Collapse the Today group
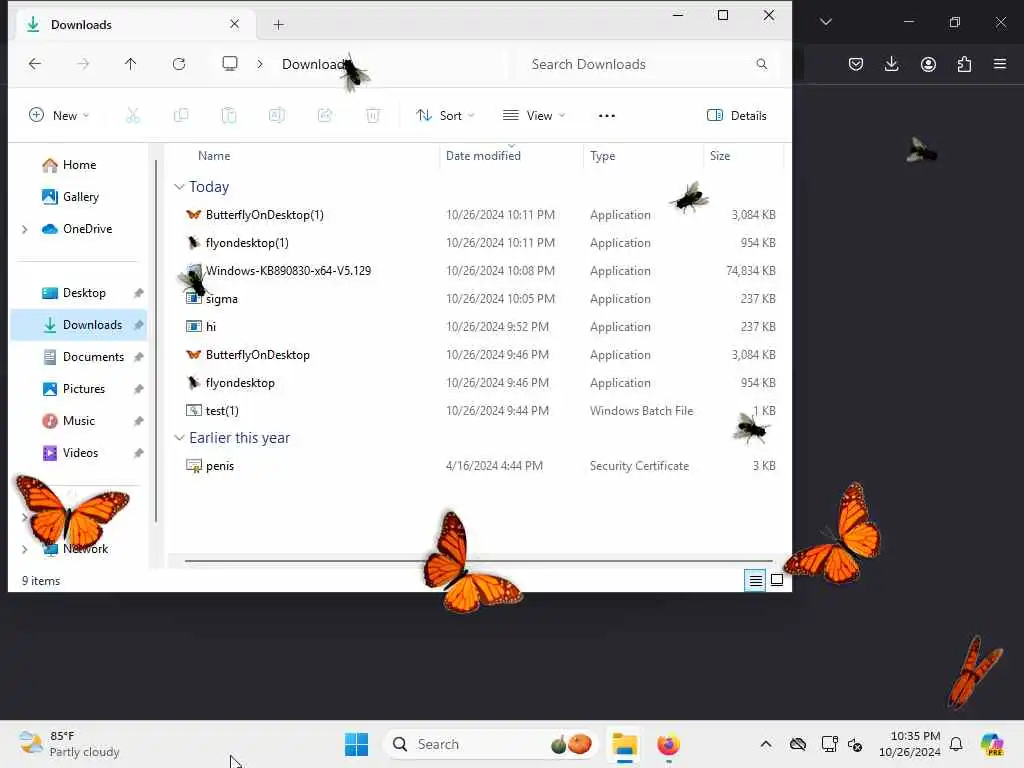This screenshot has height=768, width=1024. (x=179, y=187)
